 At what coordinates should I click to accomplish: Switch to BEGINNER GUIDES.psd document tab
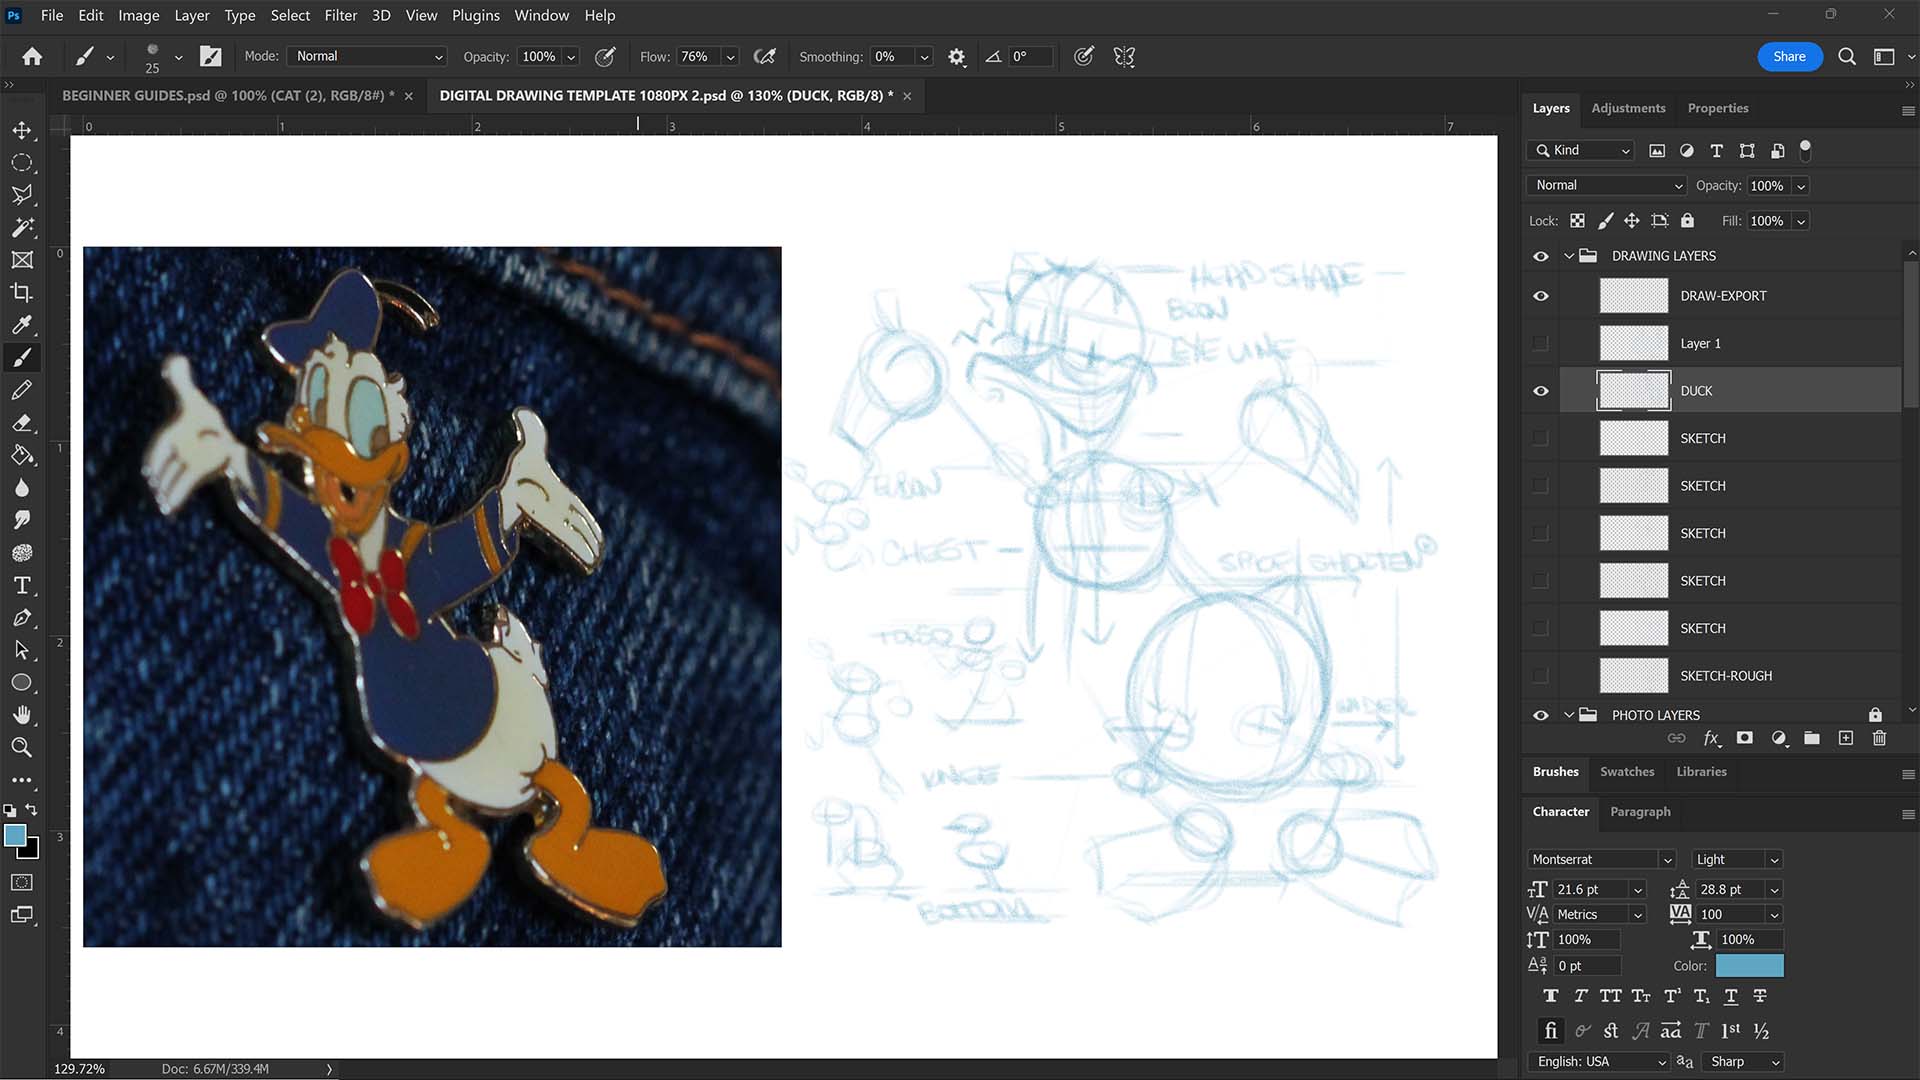coord(228,96)
